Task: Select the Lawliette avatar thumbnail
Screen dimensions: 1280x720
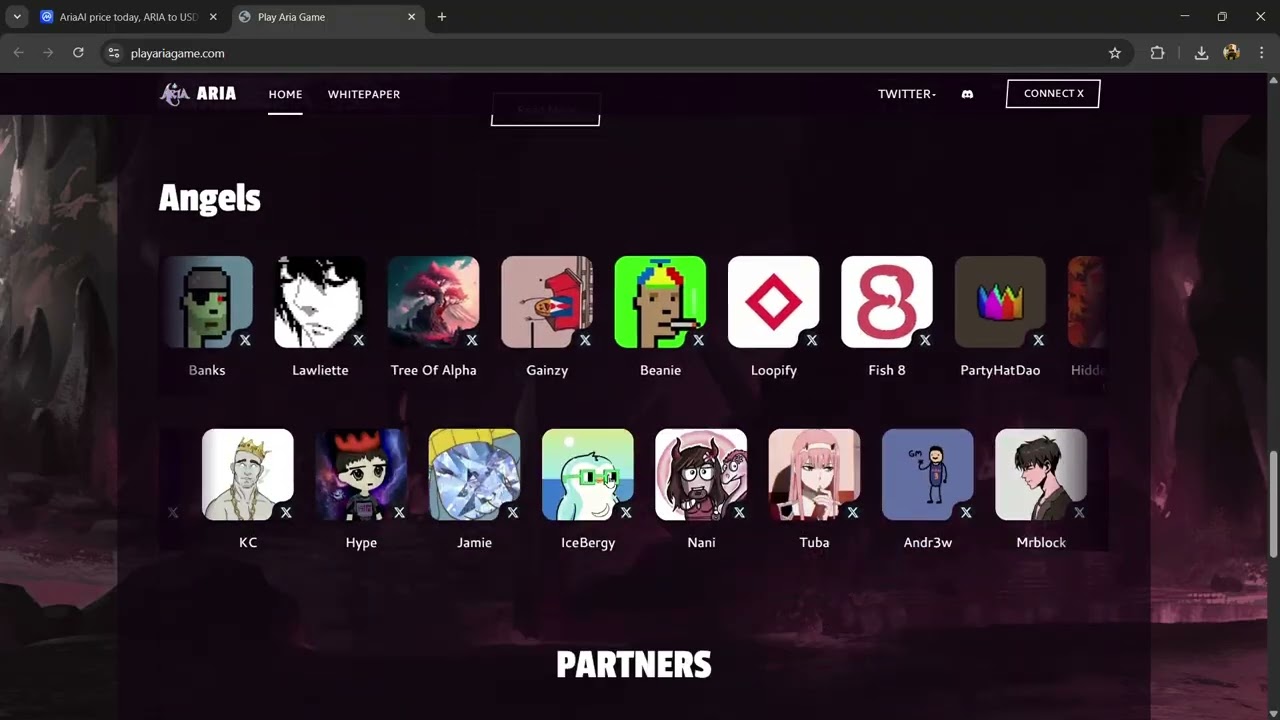Action: 320,302
